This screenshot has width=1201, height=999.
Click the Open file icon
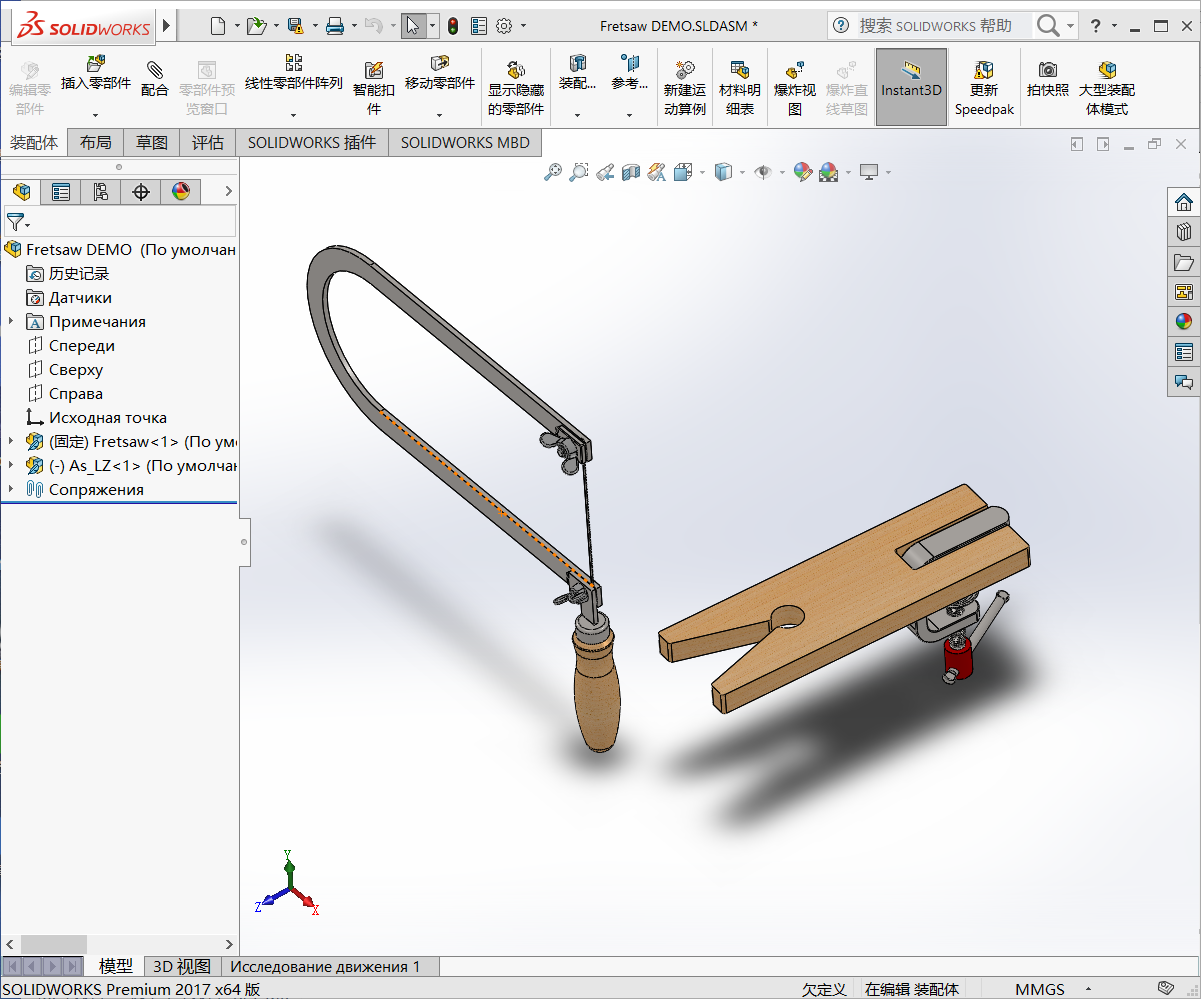[256, 25]
